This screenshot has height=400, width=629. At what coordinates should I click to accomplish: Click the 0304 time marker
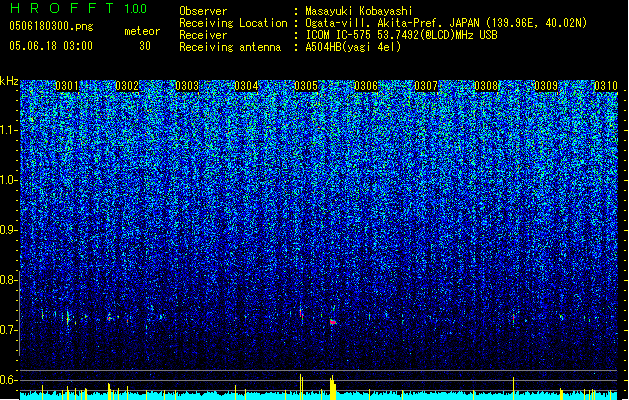click(246, 86)
